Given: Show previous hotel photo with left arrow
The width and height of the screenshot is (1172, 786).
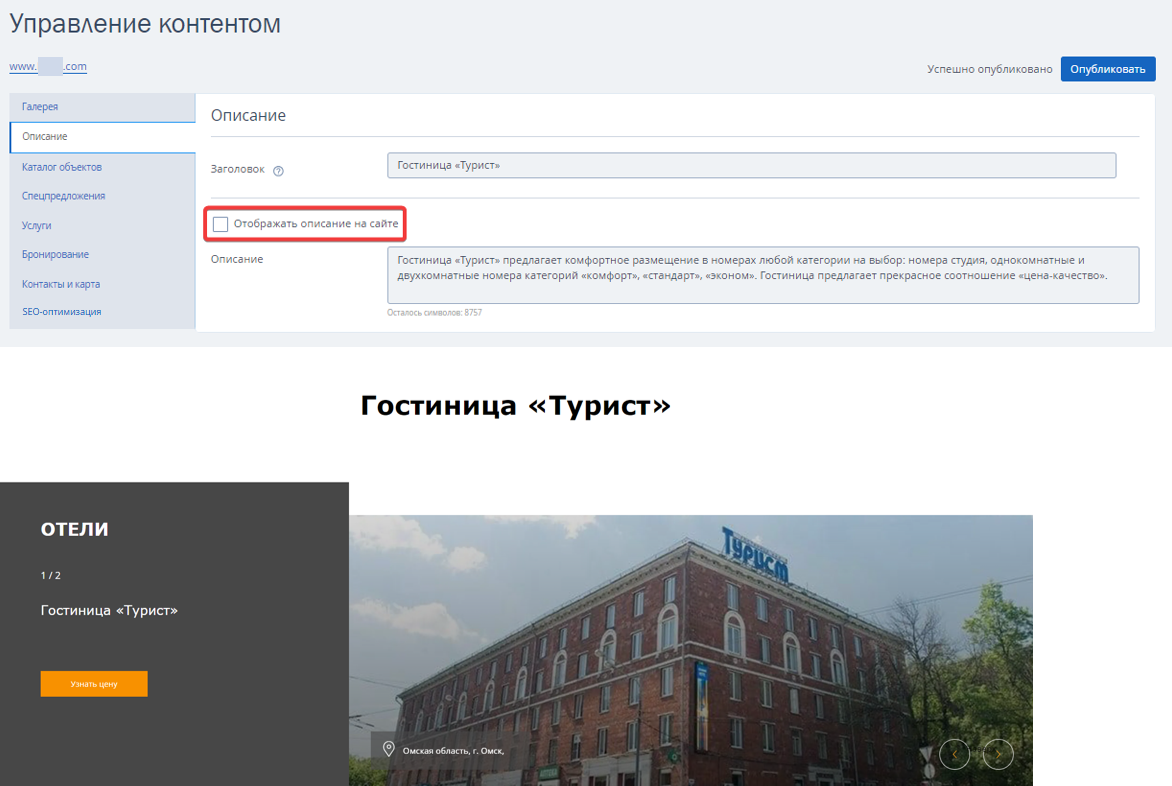Looking at the screenshot, I should tap(954, 754).
